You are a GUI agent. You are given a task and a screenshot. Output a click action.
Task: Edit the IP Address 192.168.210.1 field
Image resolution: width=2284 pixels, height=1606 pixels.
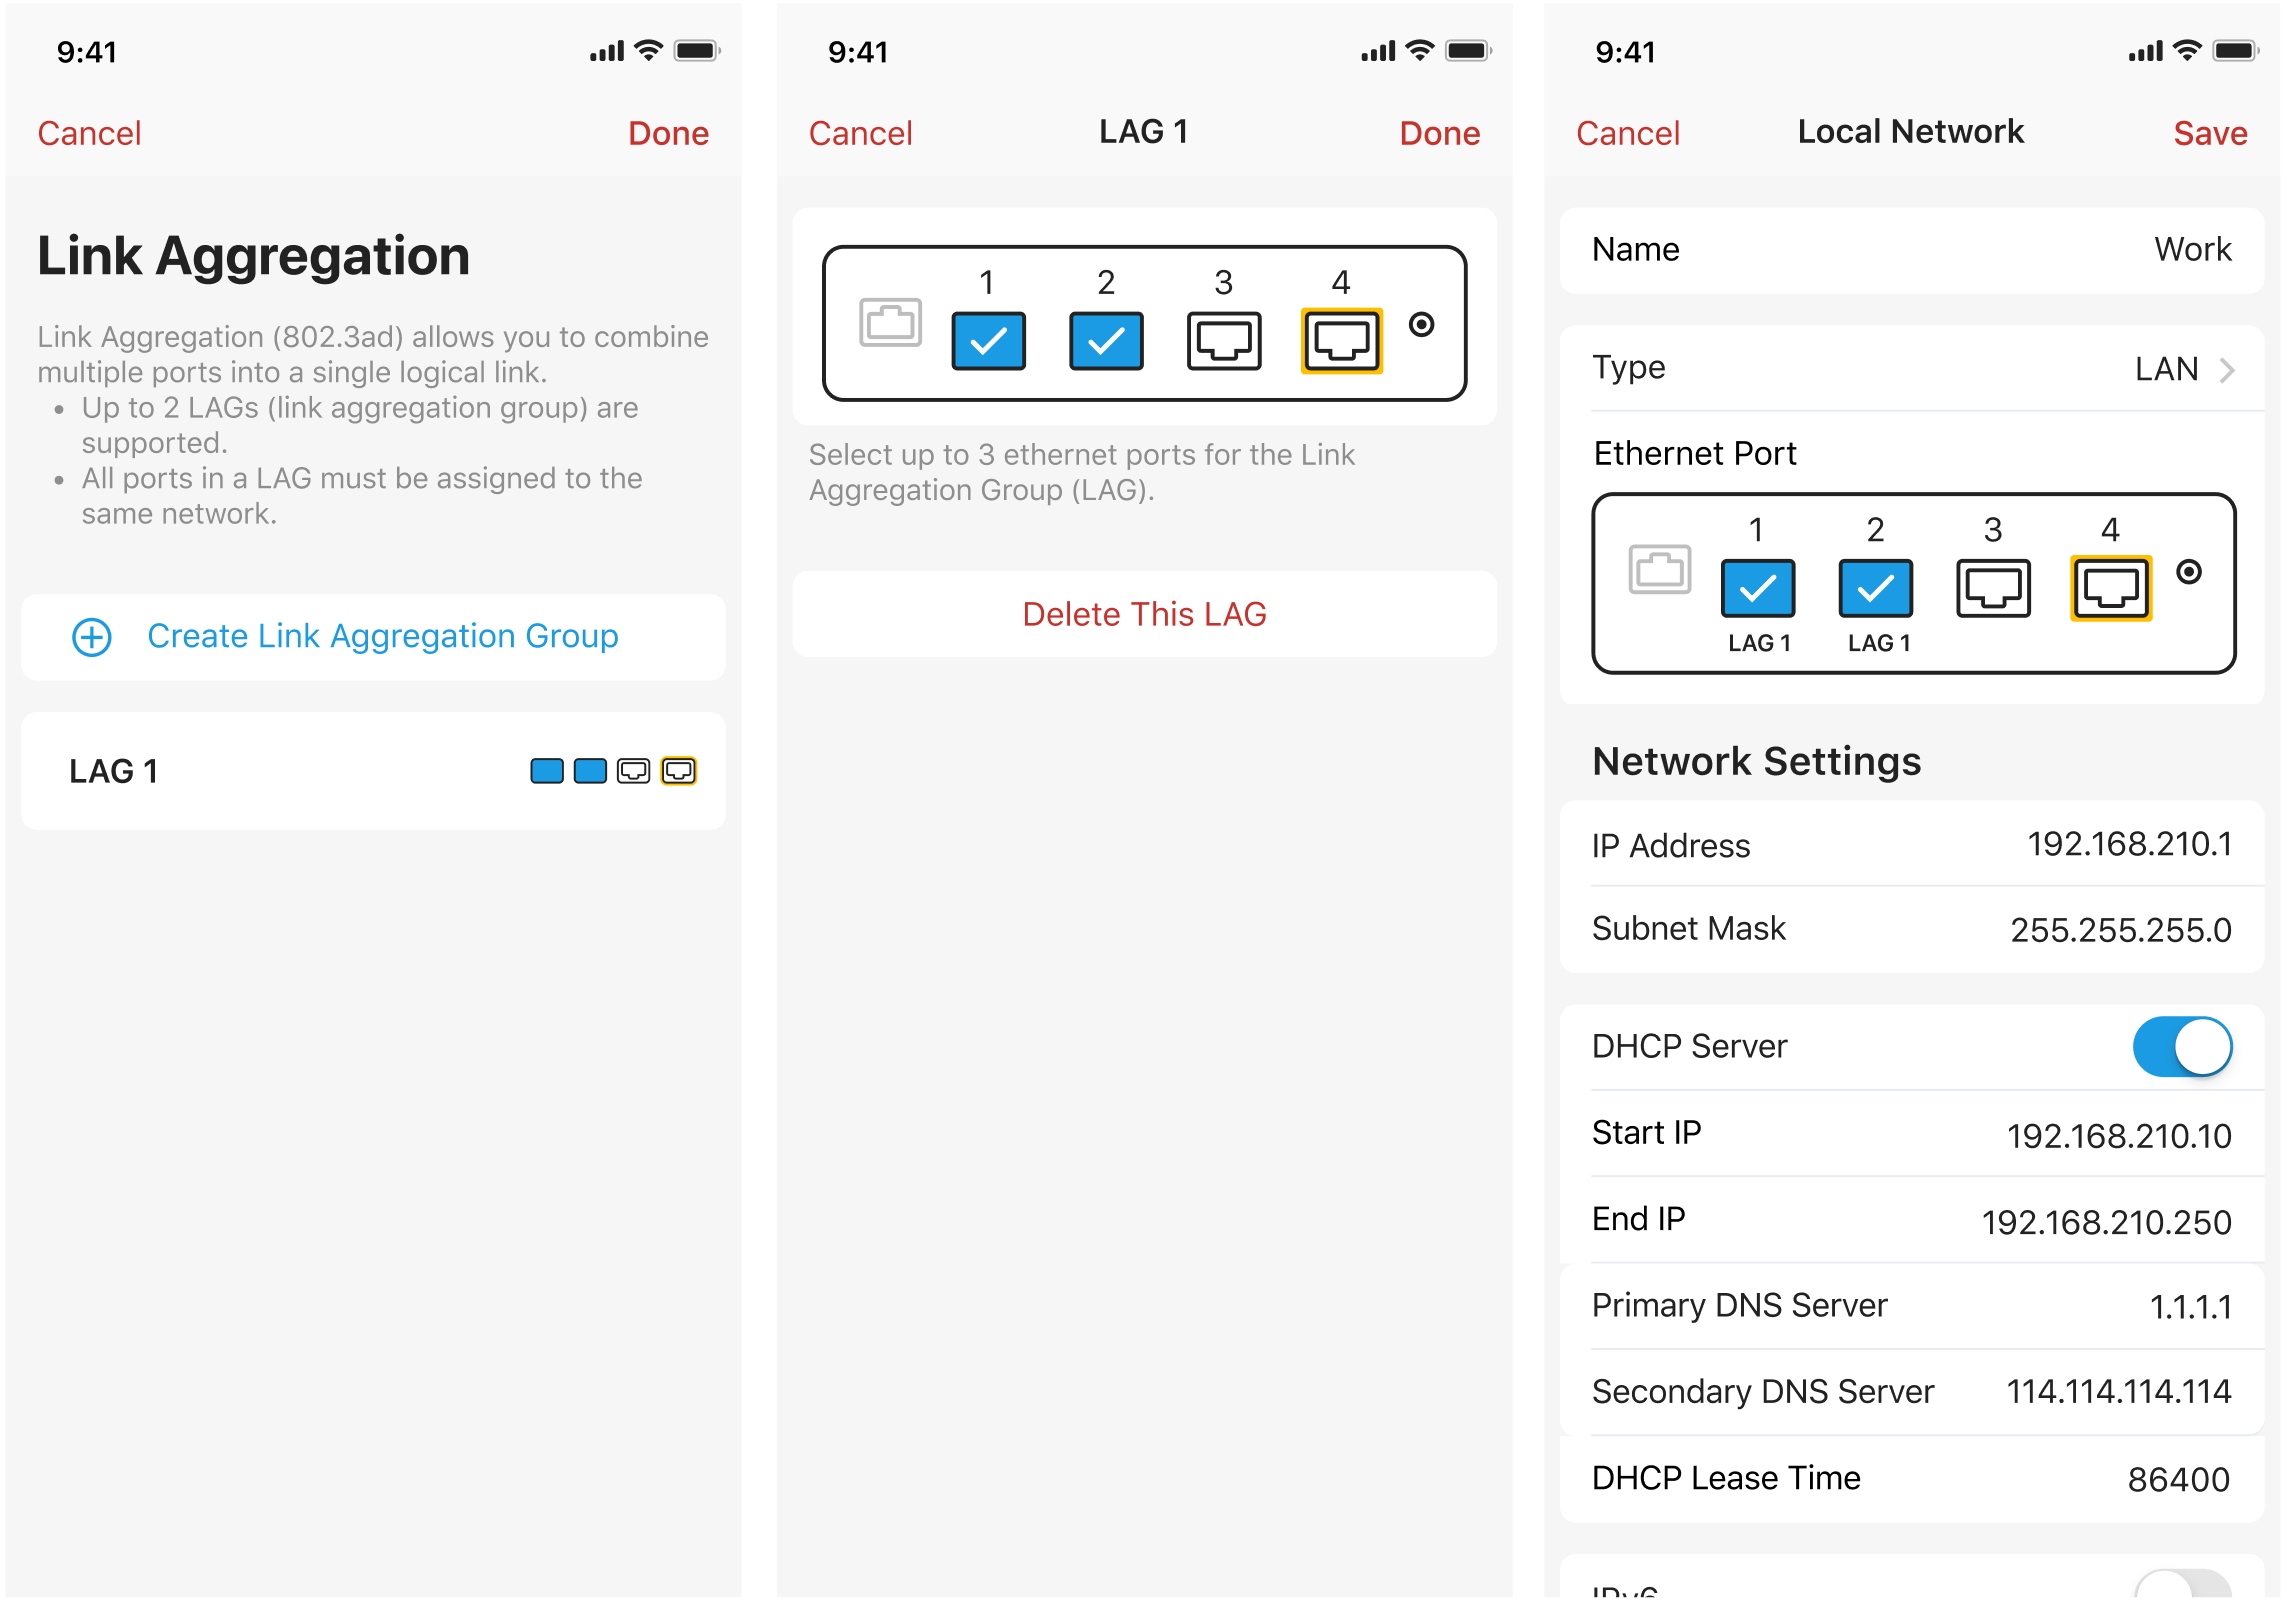pos(1912,844)
